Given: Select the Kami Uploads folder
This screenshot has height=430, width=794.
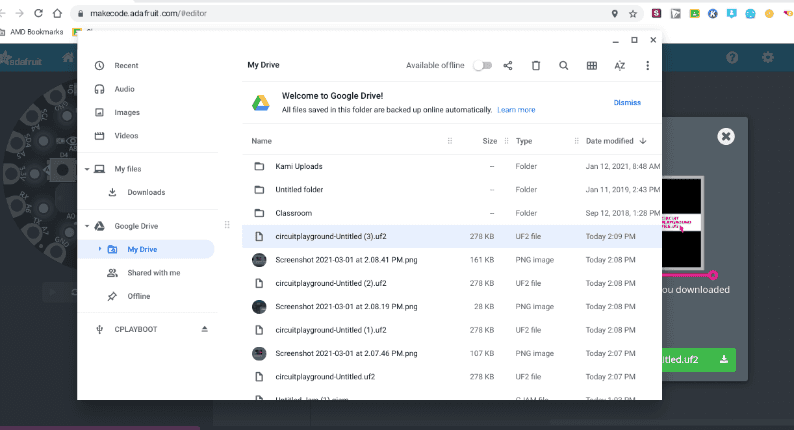Looking at the screenshot, I should click(298, 166).
